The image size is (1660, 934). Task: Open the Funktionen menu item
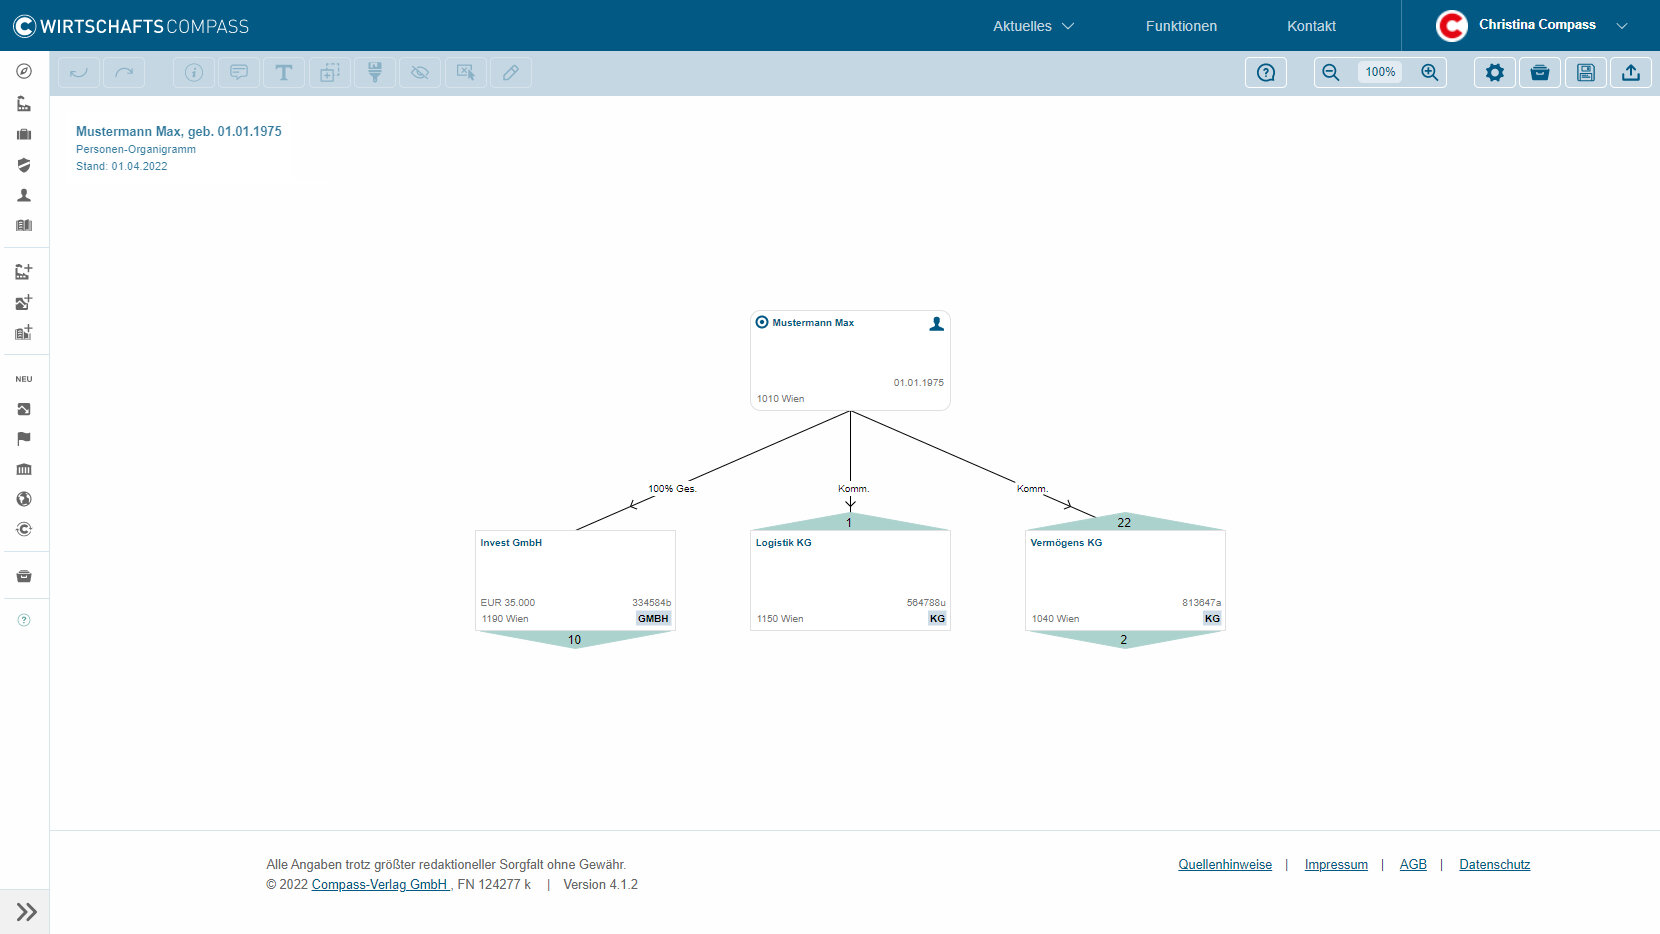(1181, 26)
